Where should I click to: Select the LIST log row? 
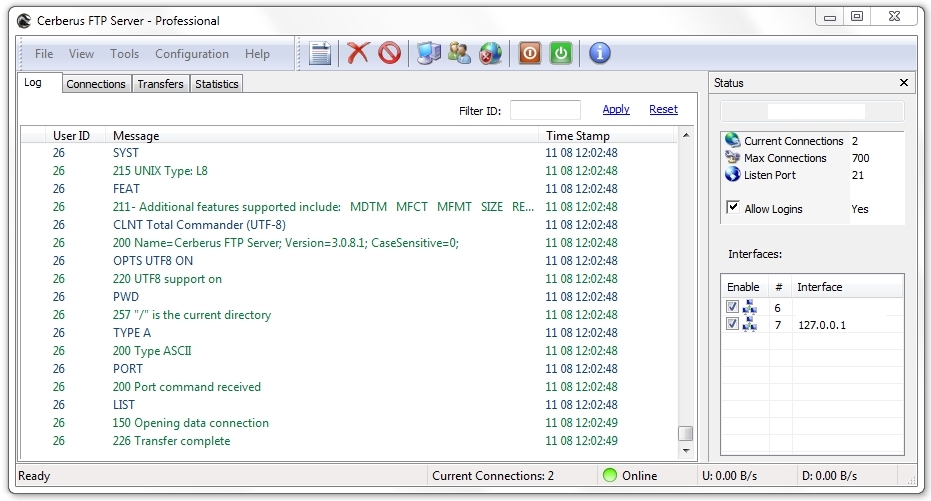349,405
